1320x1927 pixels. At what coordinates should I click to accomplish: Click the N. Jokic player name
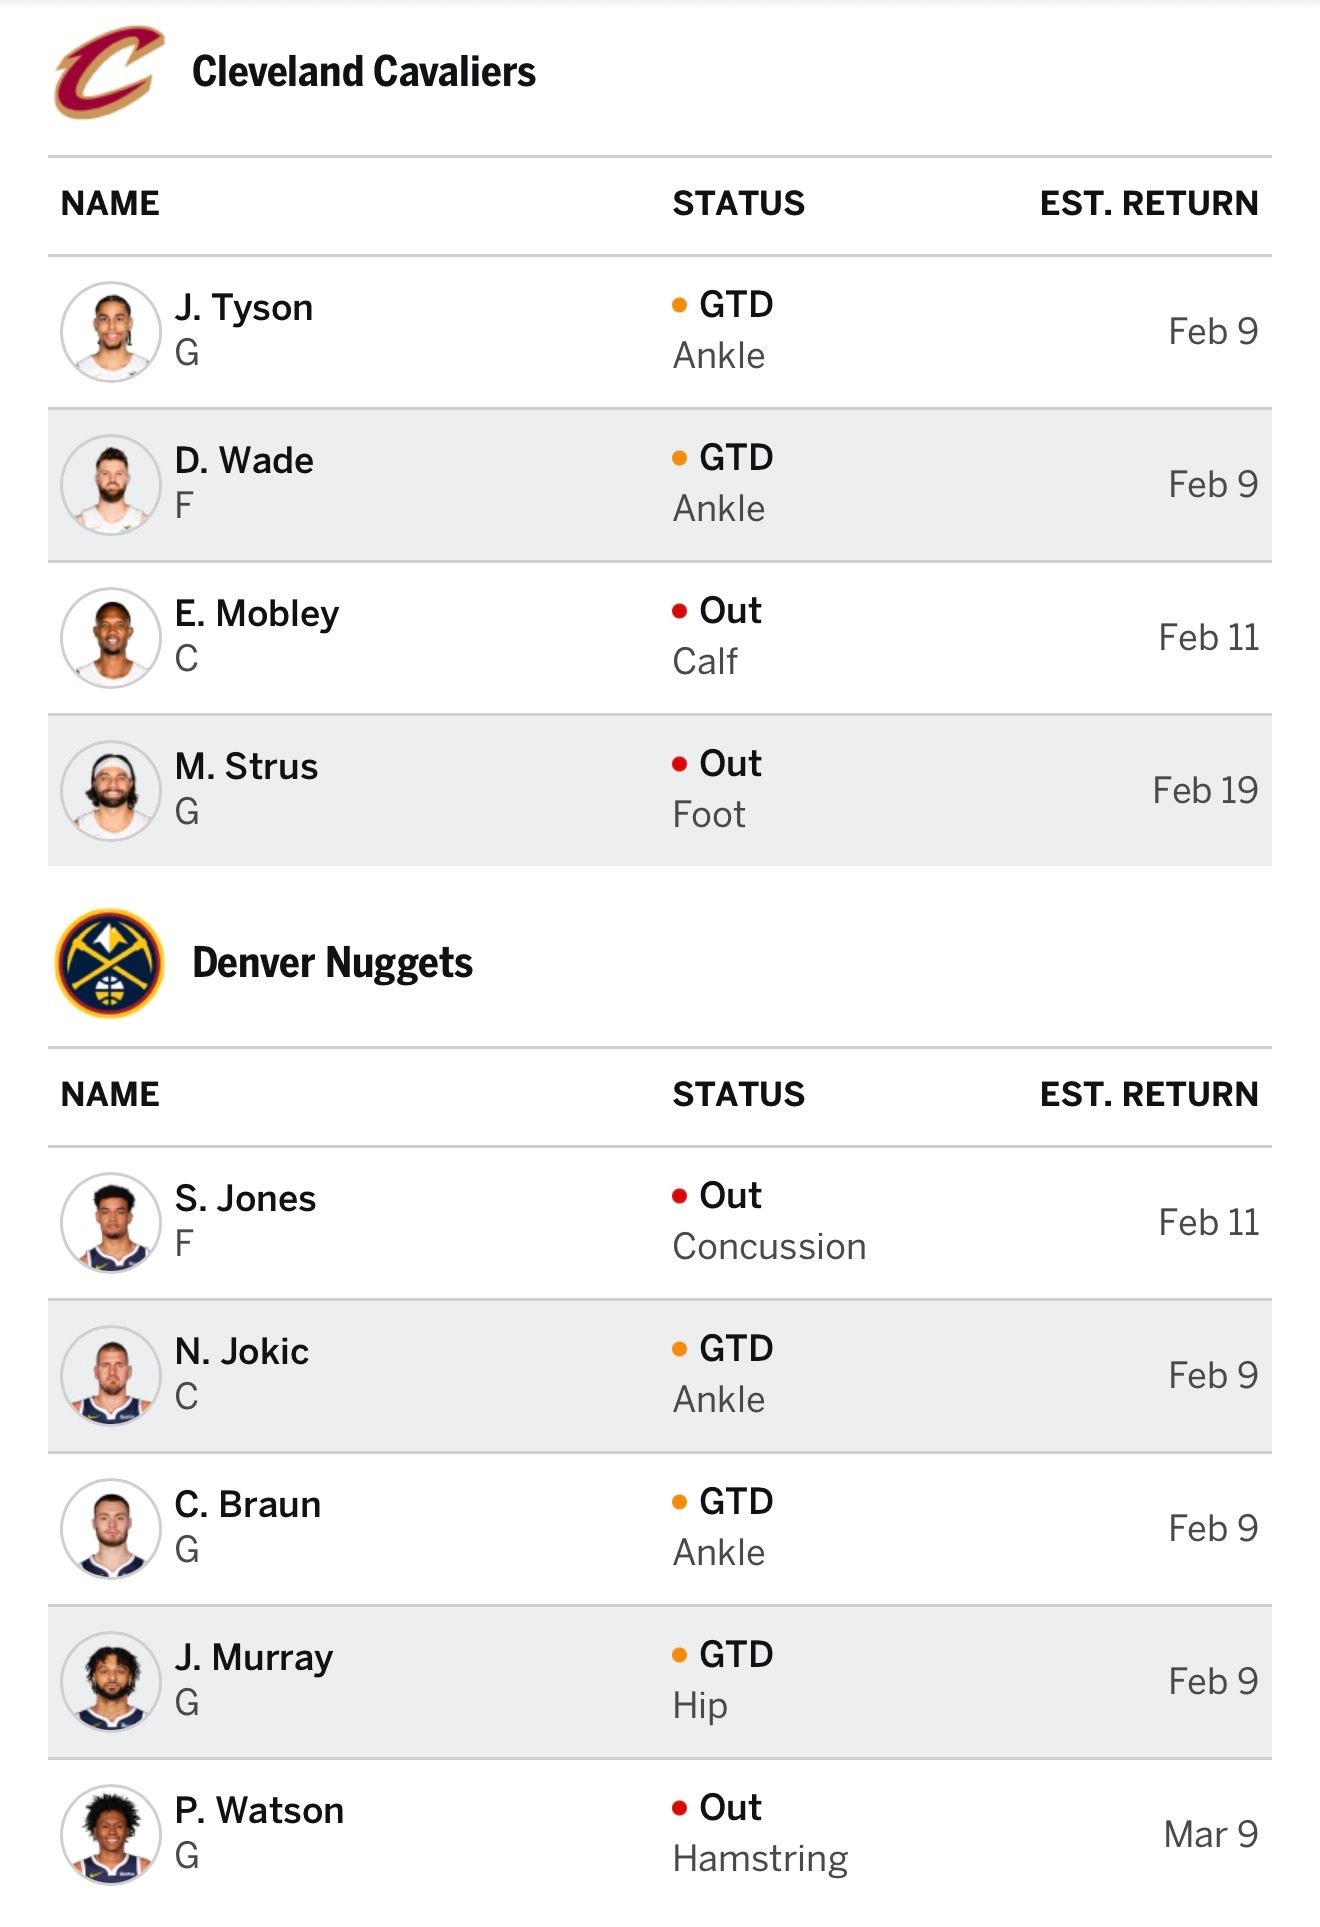242,1352
